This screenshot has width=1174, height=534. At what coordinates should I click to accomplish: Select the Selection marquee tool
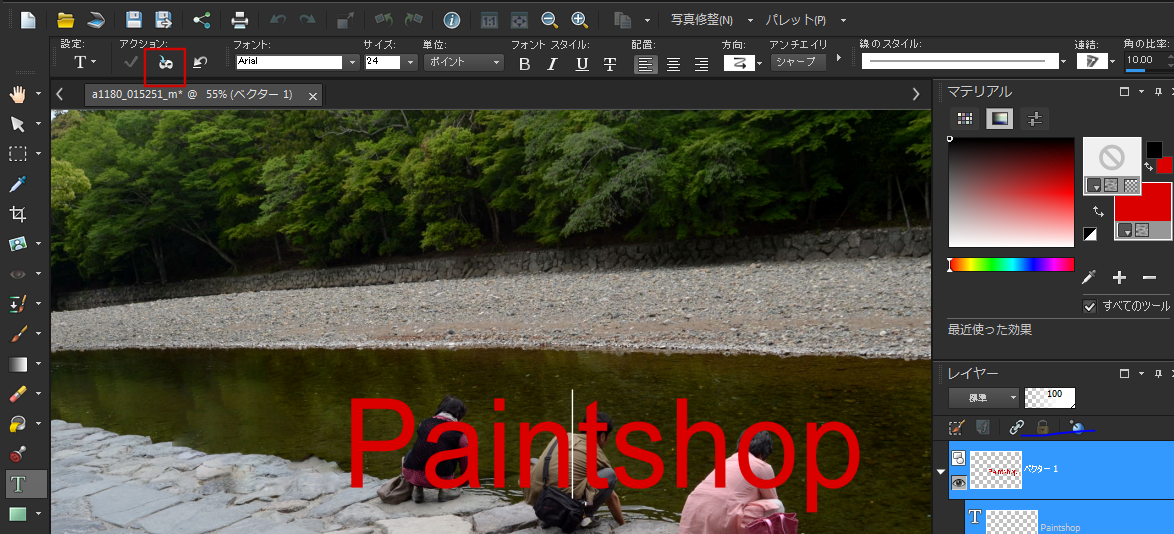point(17,154)
